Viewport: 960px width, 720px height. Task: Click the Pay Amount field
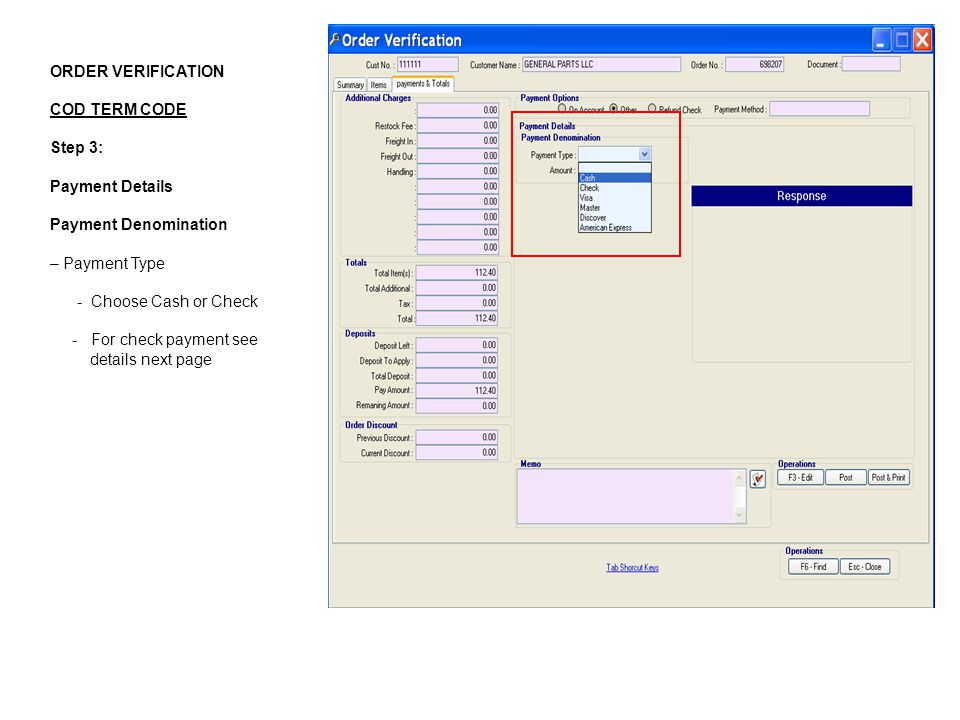pyautogui.click(x=457, y=391)
